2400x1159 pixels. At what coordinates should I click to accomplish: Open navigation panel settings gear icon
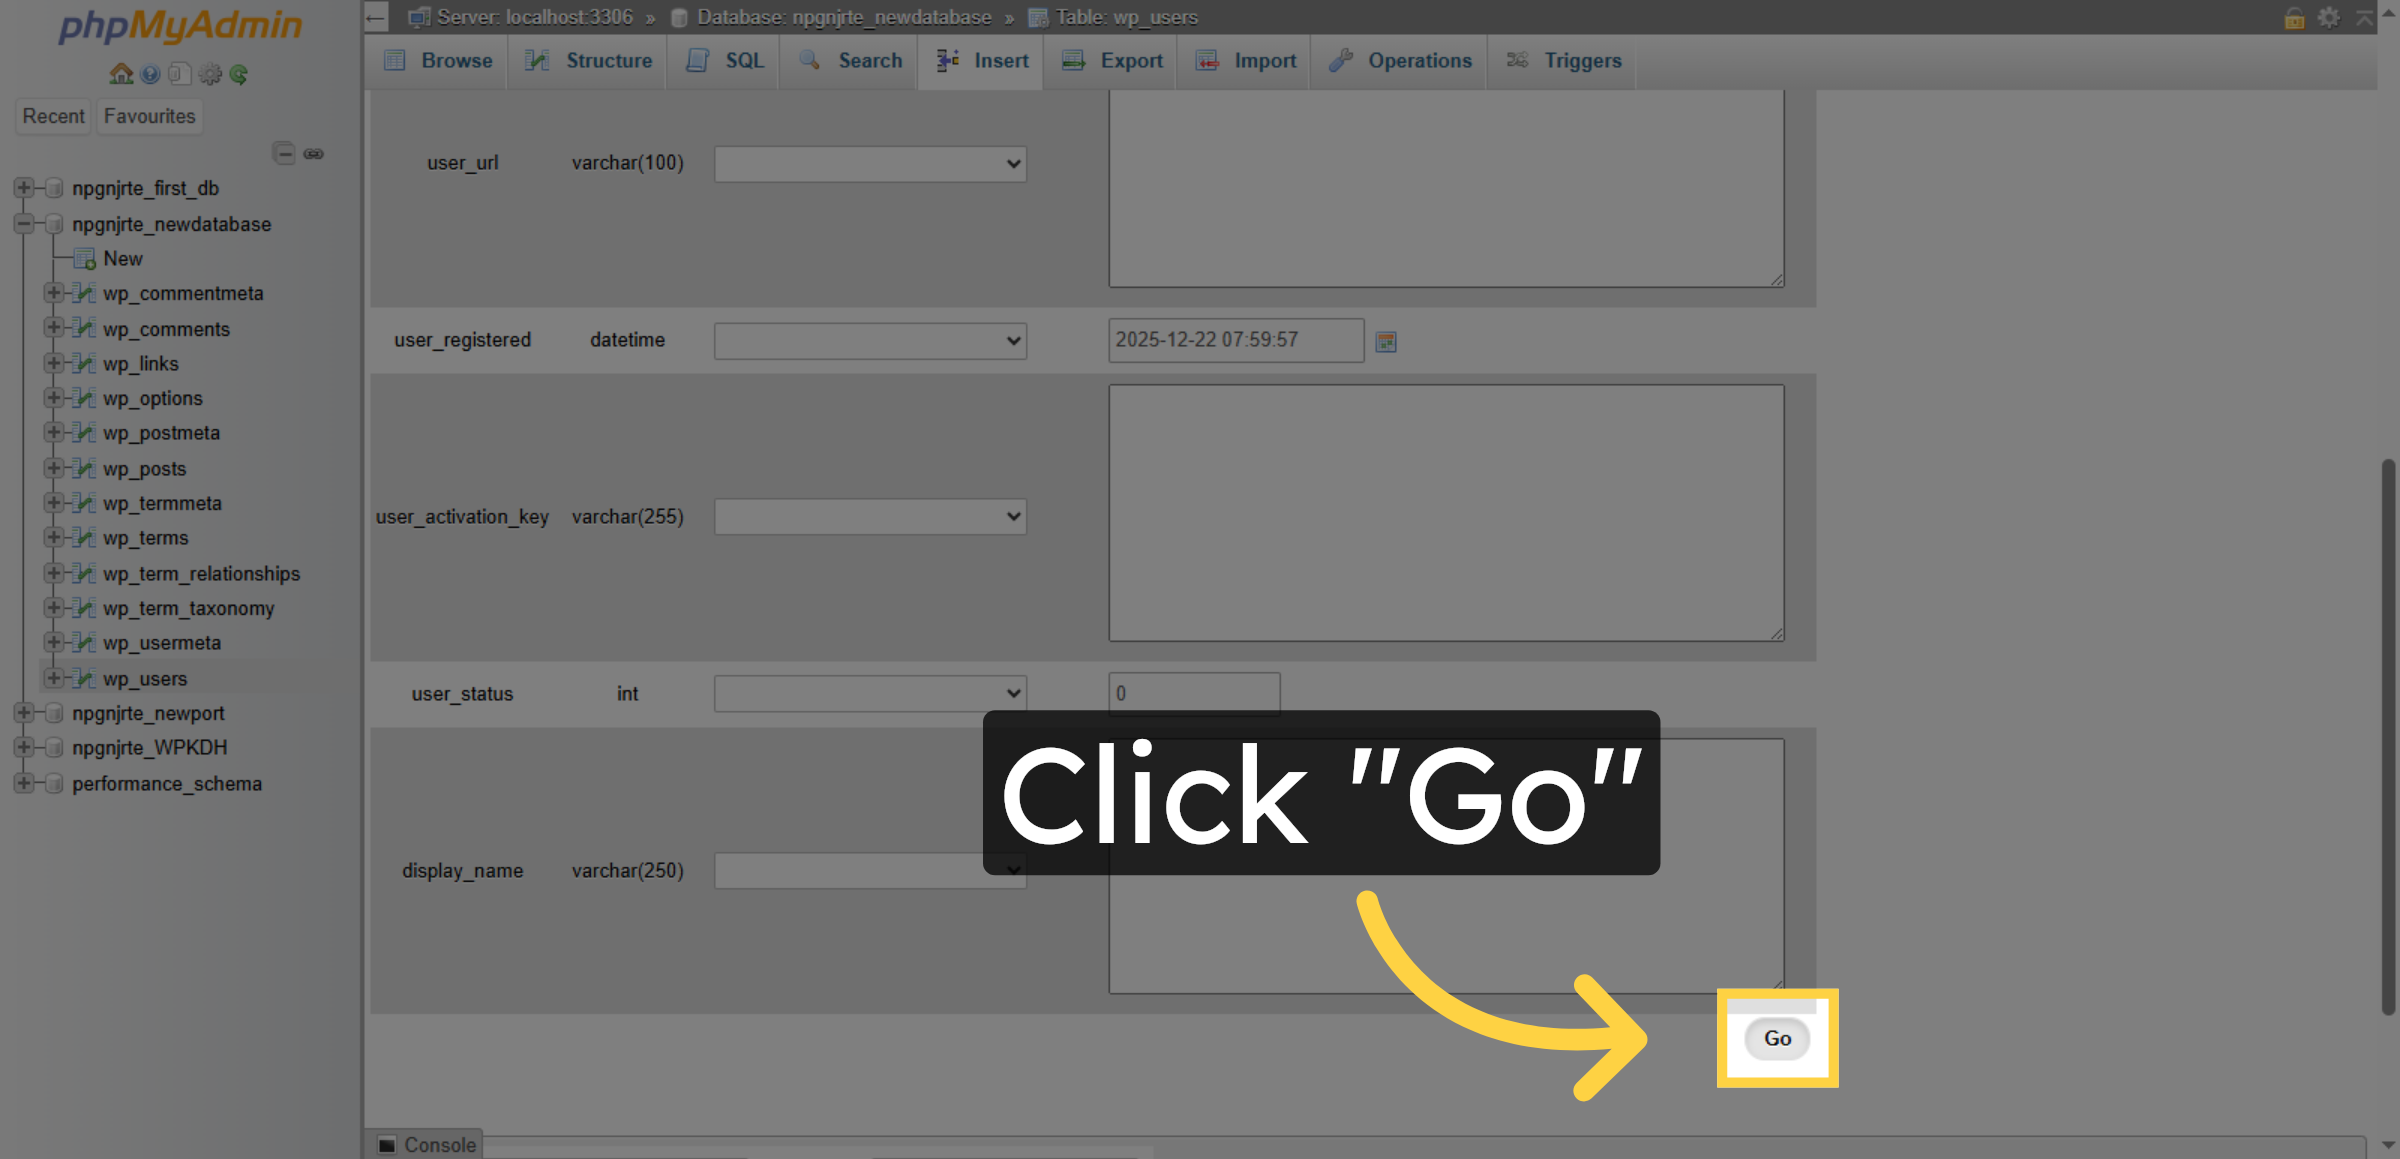(x=210, y=74)
